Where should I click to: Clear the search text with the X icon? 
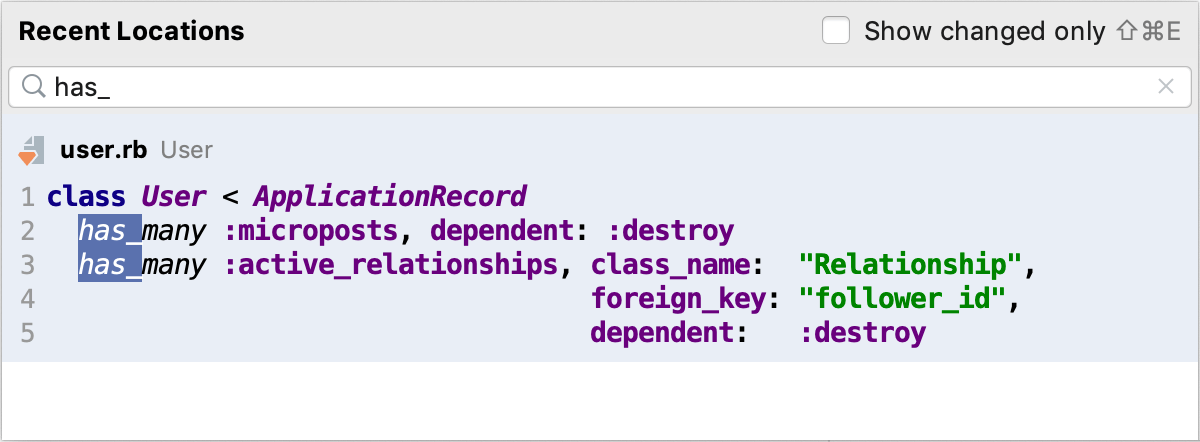(x=1165, y=87)
